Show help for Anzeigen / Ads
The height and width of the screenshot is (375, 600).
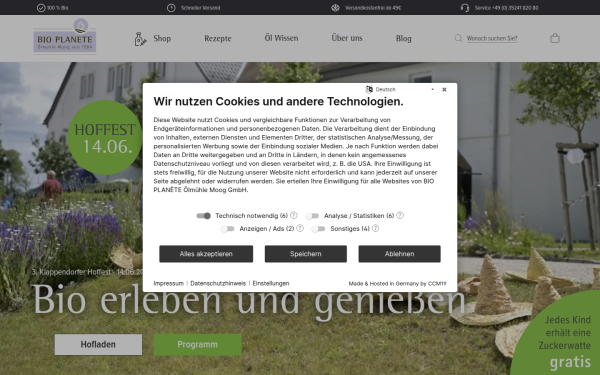(300, 228)
